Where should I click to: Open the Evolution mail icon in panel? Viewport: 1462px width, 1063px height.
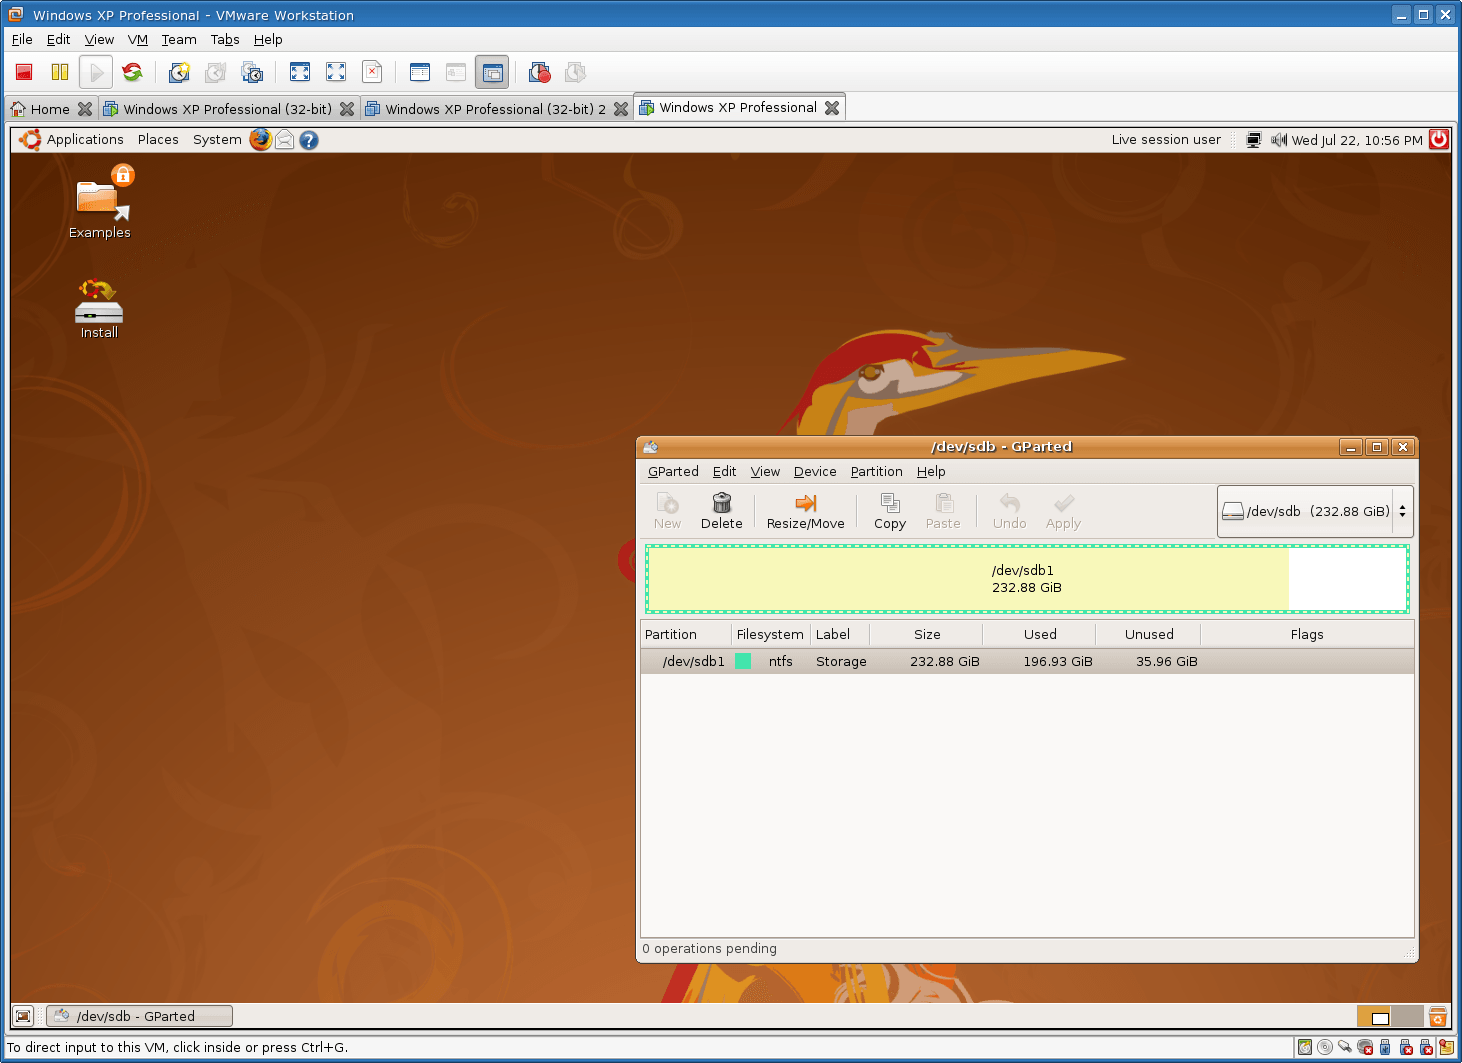tap(285, 140)
